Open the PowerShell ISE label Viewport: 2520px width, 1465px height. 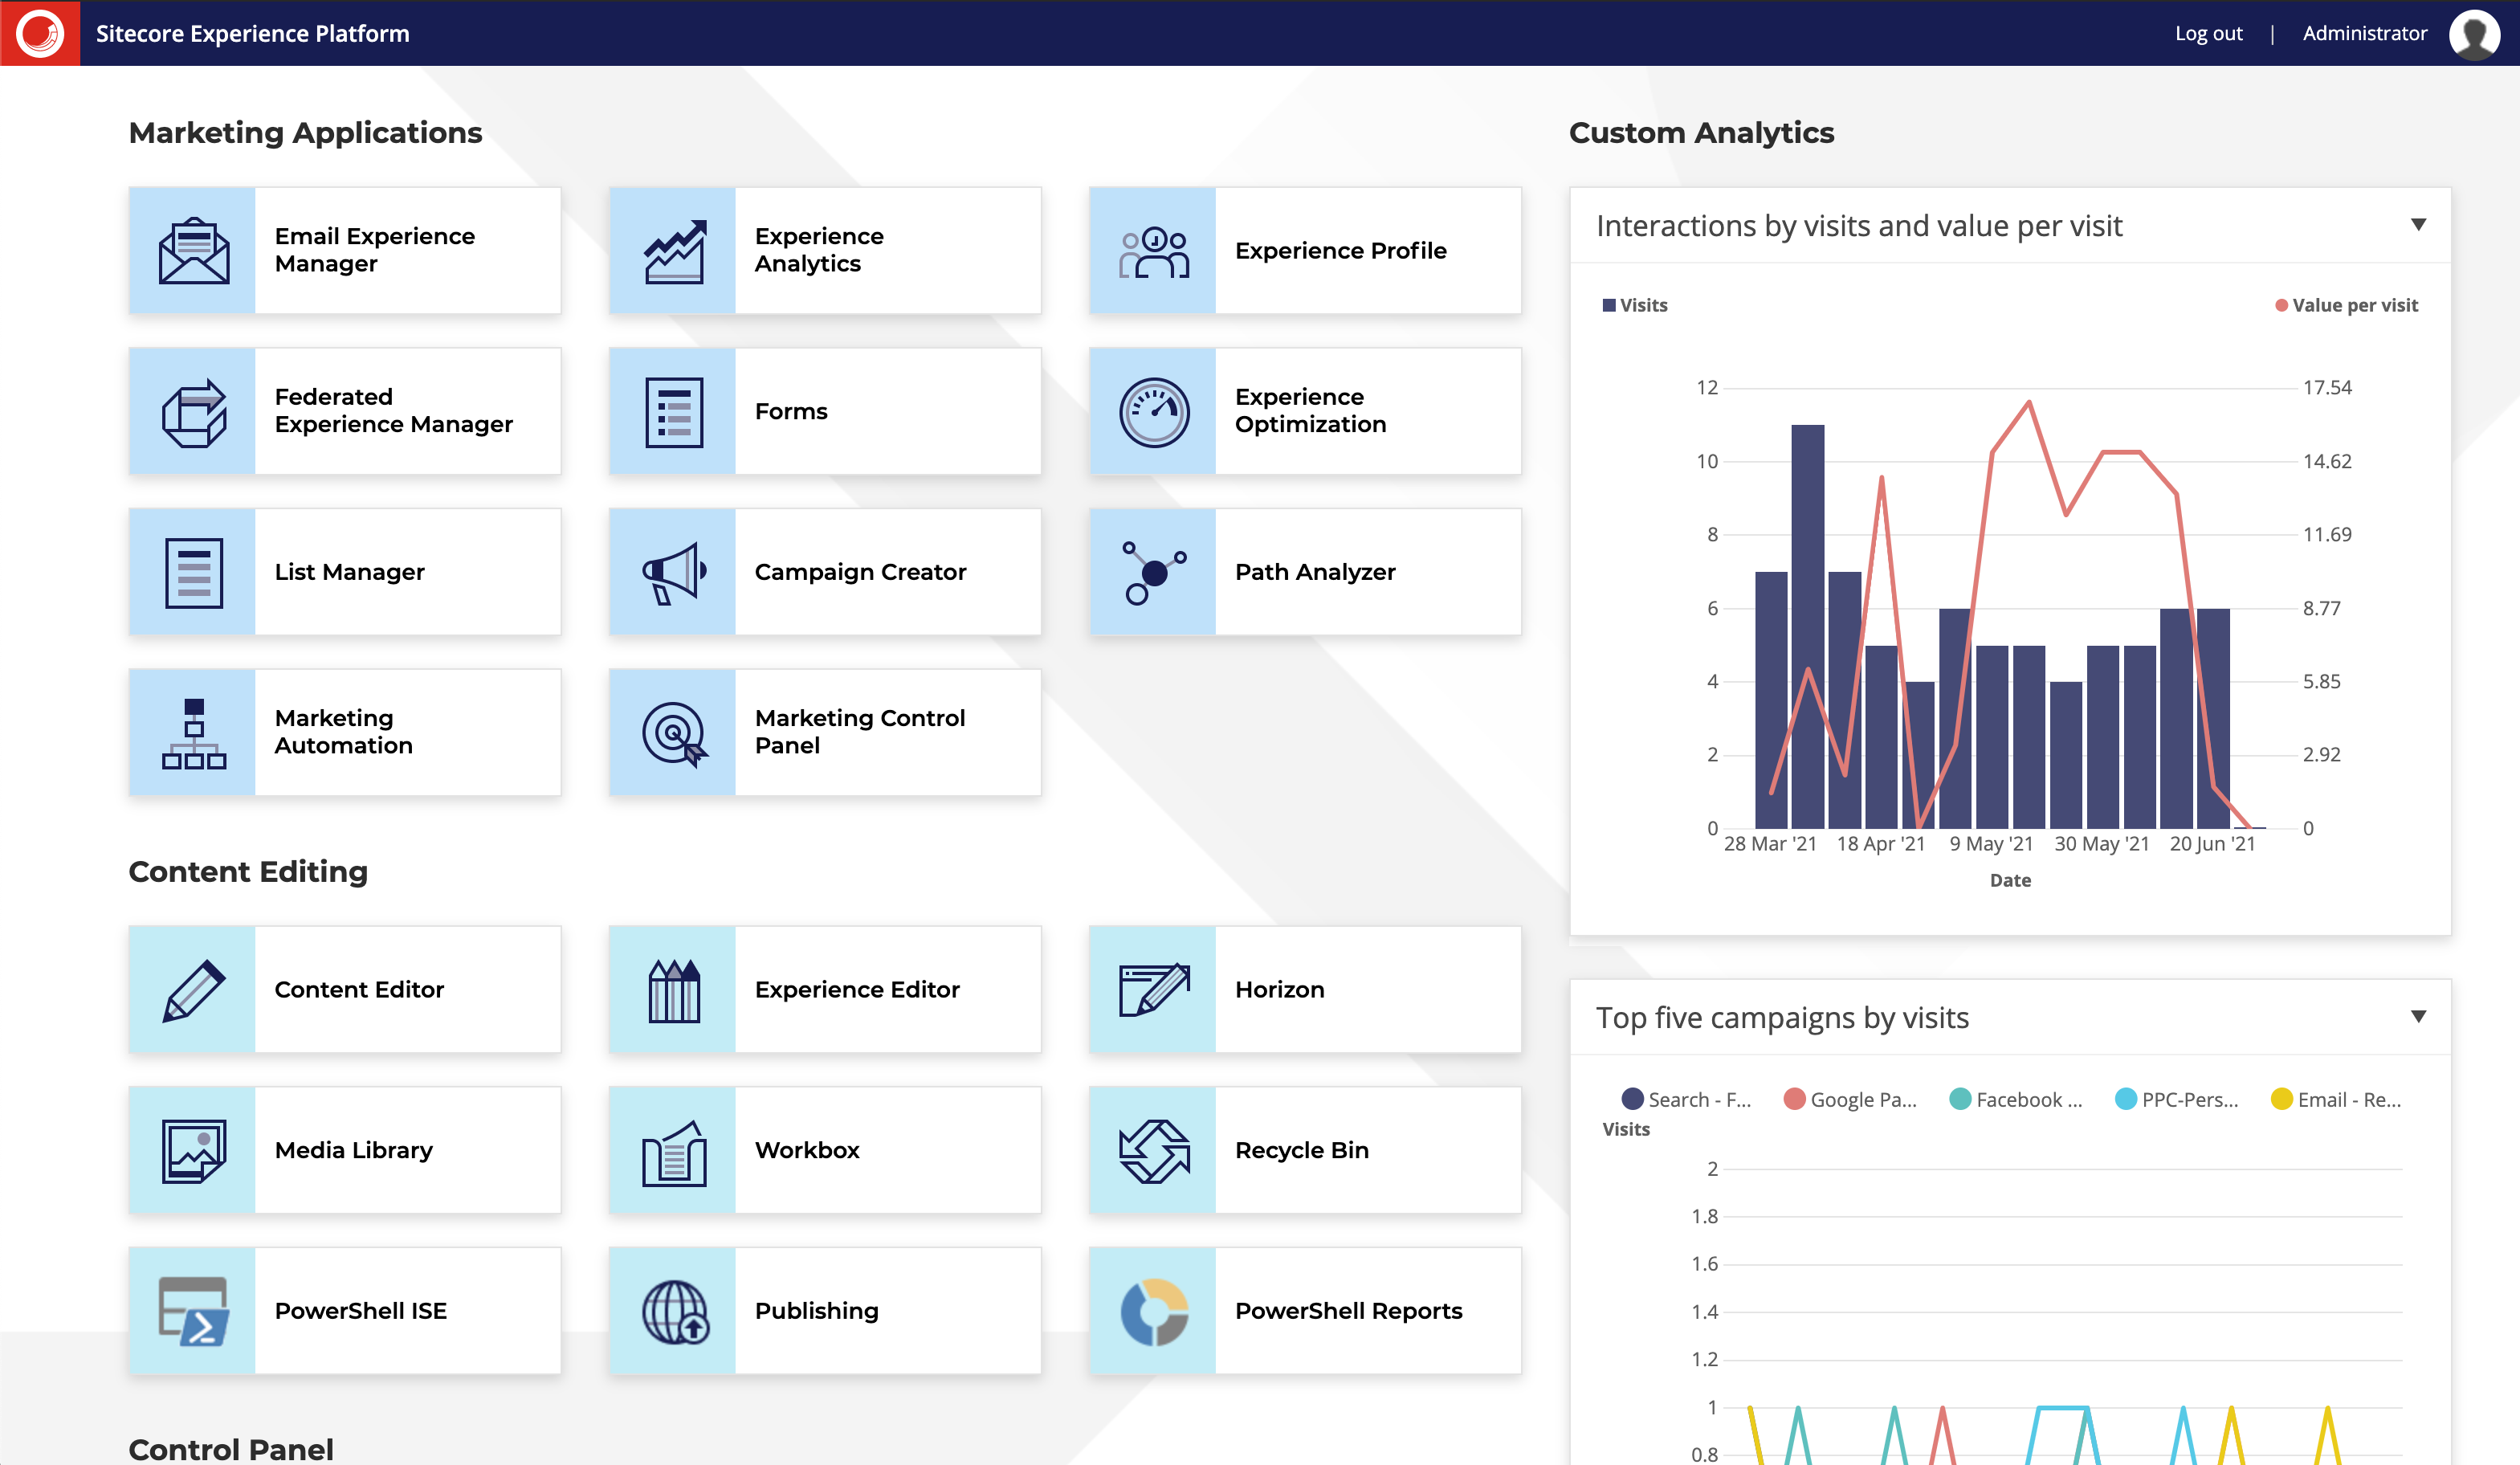tap(360, 1310)
